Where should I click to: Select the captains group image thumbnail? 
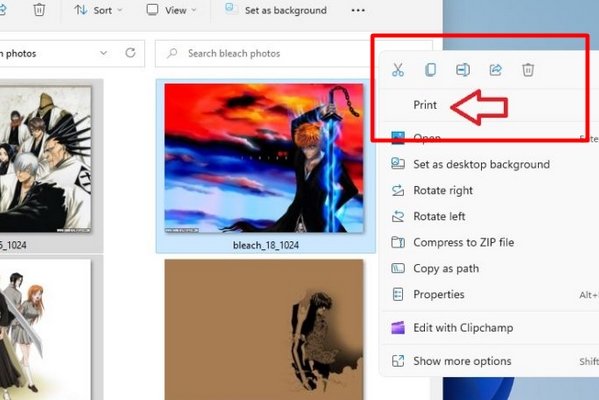[45, 159]
